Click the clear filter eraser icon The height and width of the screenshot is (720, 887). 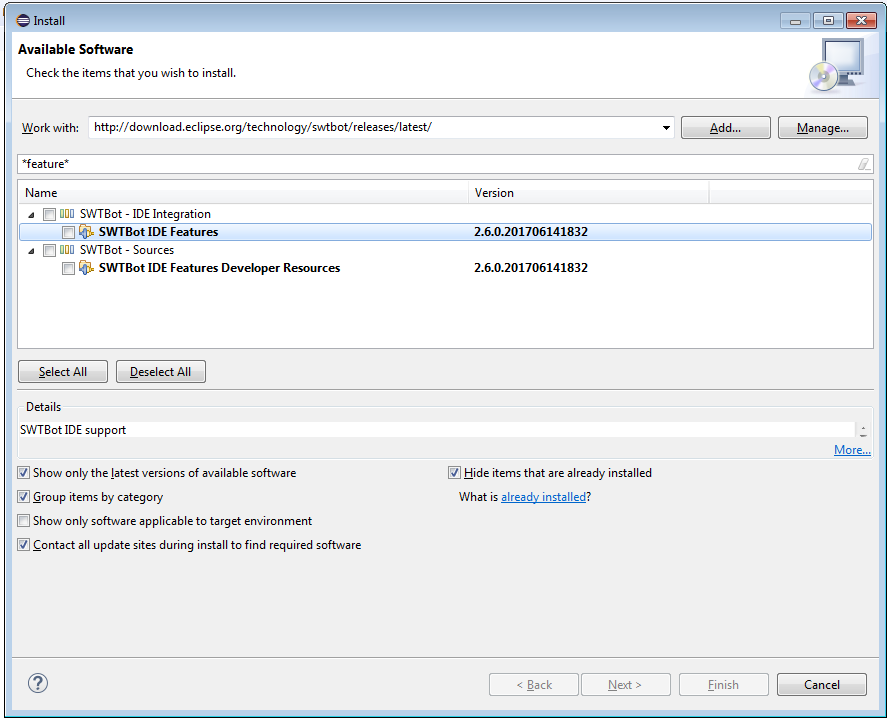coord(863,164)
